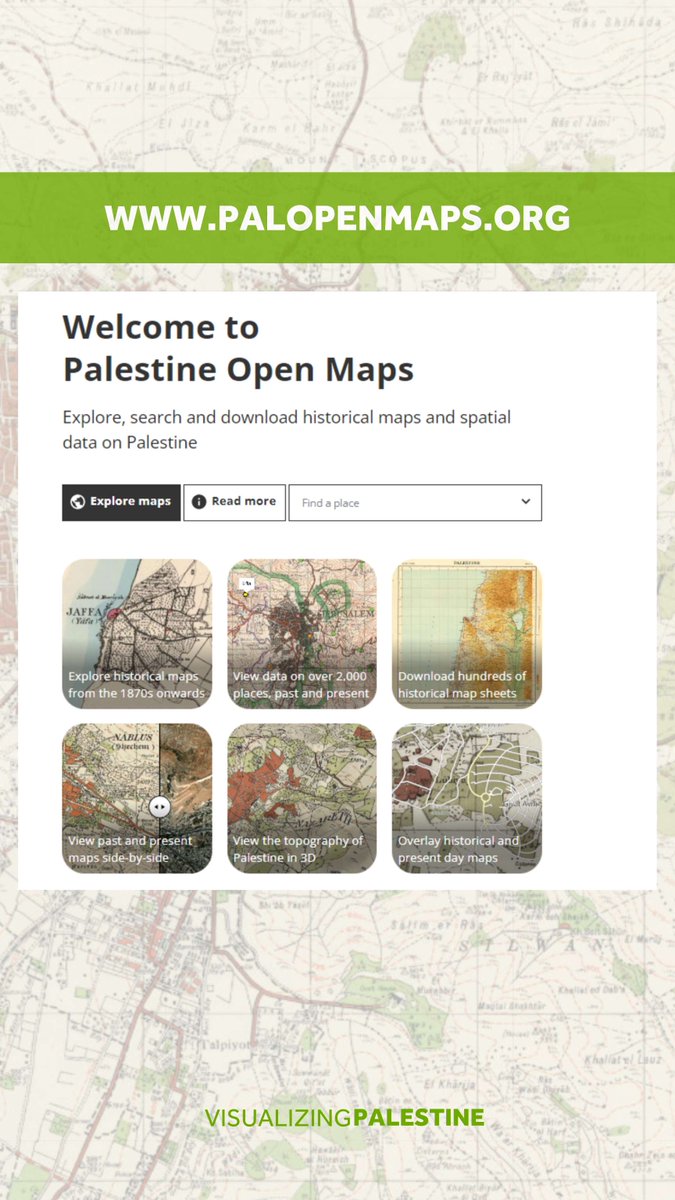
Task: Click the side-by-side slider handle on the Nablus card
Action: coord(159,806)
